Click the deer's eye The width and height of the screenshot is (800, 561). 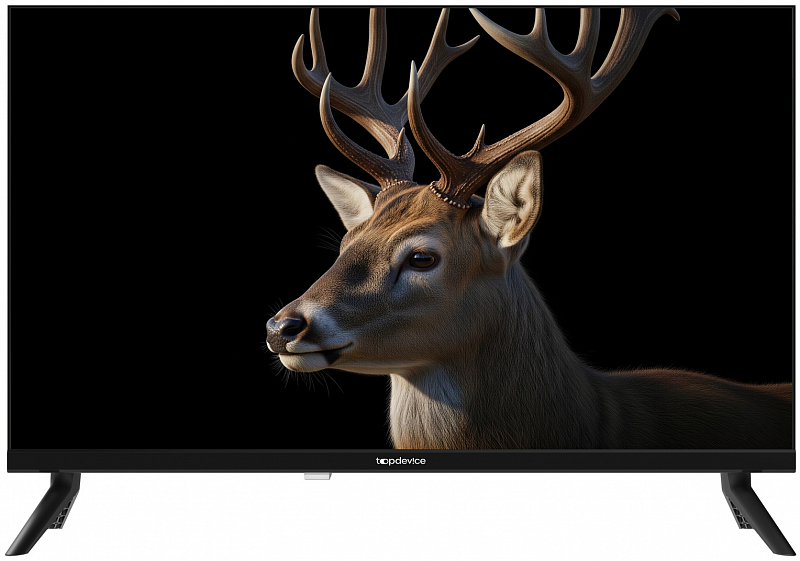click(x=422, y=260)
